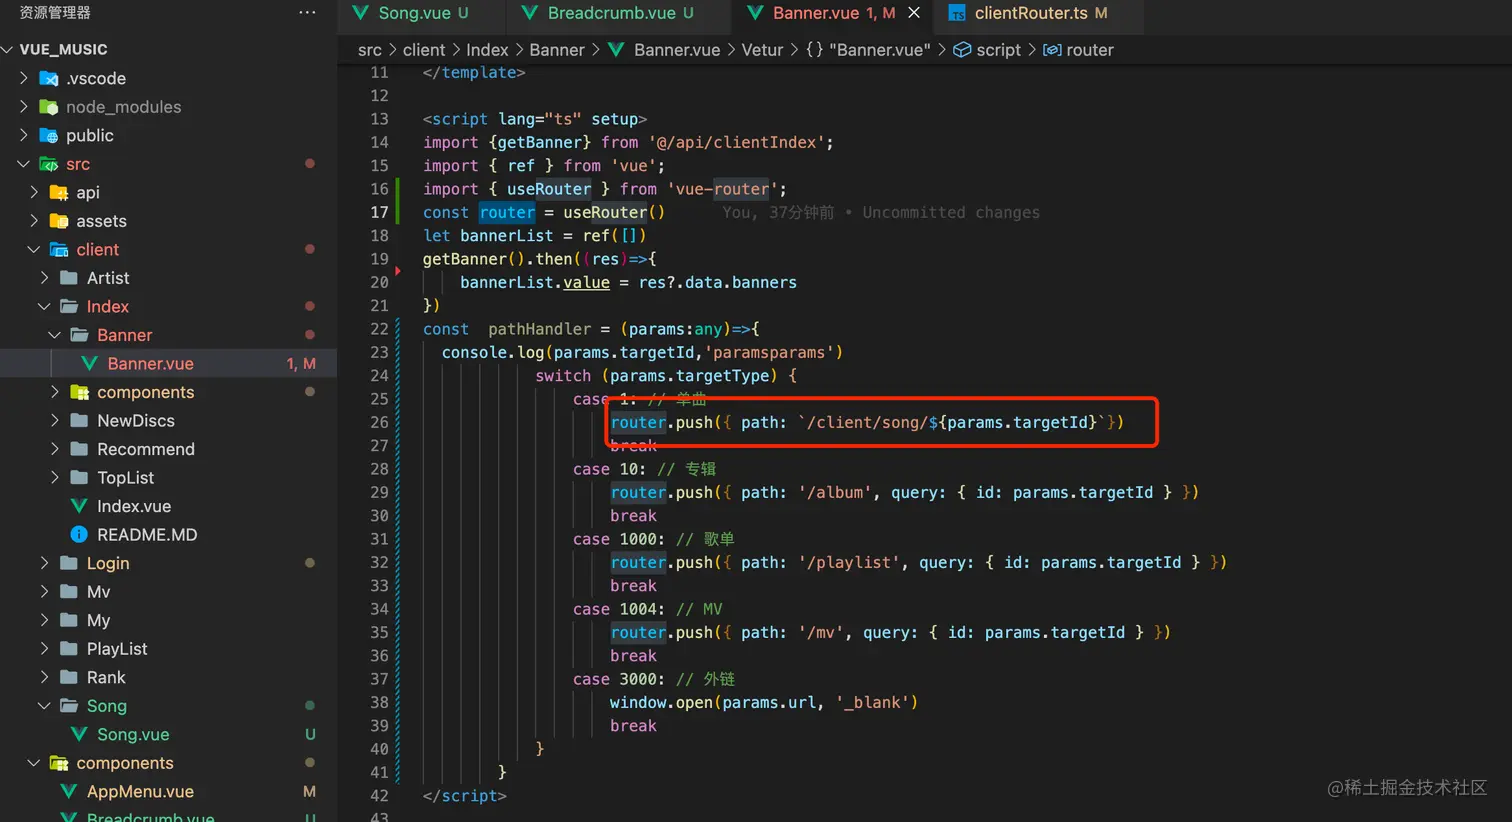Click the window.open(params.url, '_blank') line
The width and height of the screenshot is (1512, 822).
[764, 703]
